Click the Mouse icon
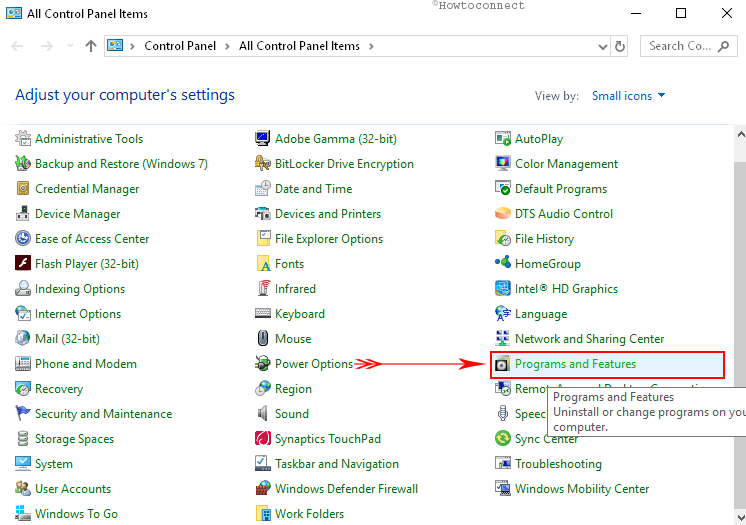This screenshot has height=525, width=746. (263, 338)
